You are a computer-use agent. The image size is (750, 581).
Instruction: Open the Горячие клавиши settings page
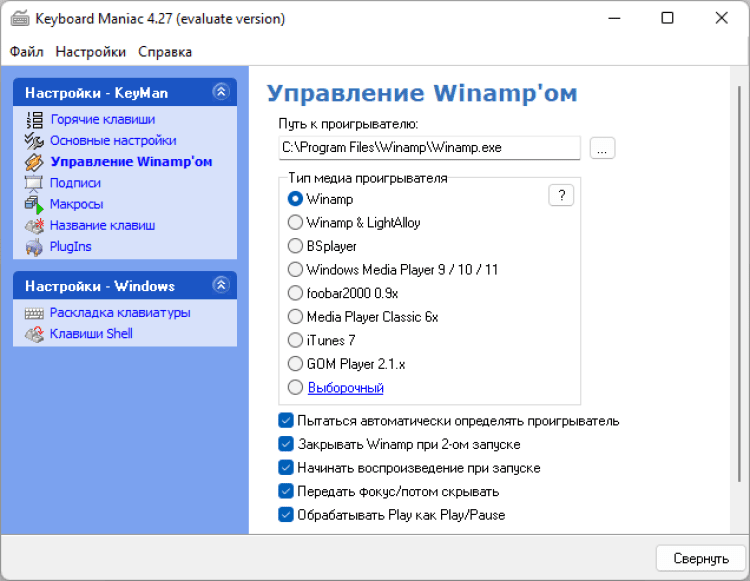[102, 120]
